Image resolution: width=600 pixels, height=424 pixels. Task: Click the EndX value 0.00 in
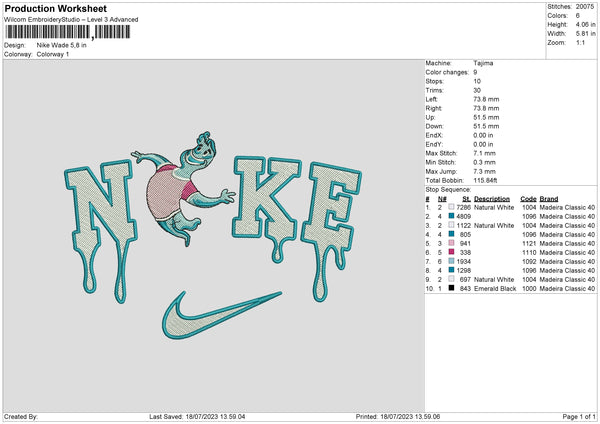(x=483, y=135)
